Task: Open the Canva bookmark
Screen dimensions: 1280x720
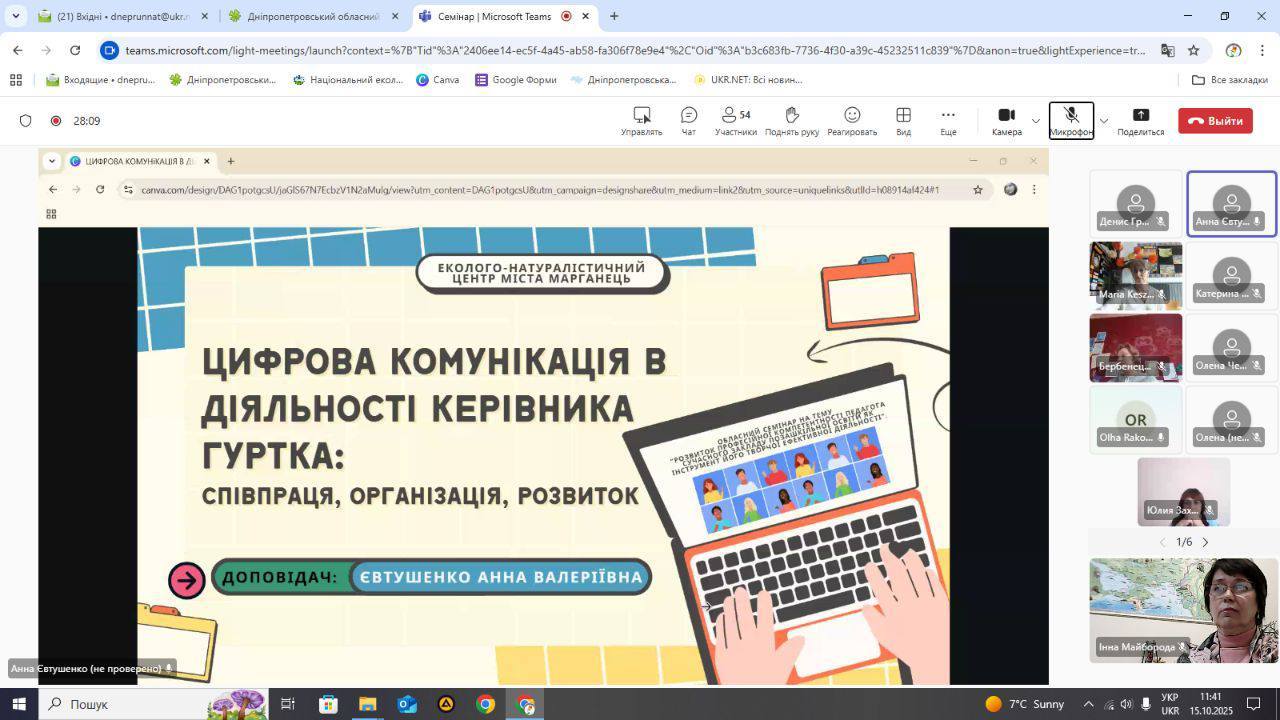Action: click(437, 80)
